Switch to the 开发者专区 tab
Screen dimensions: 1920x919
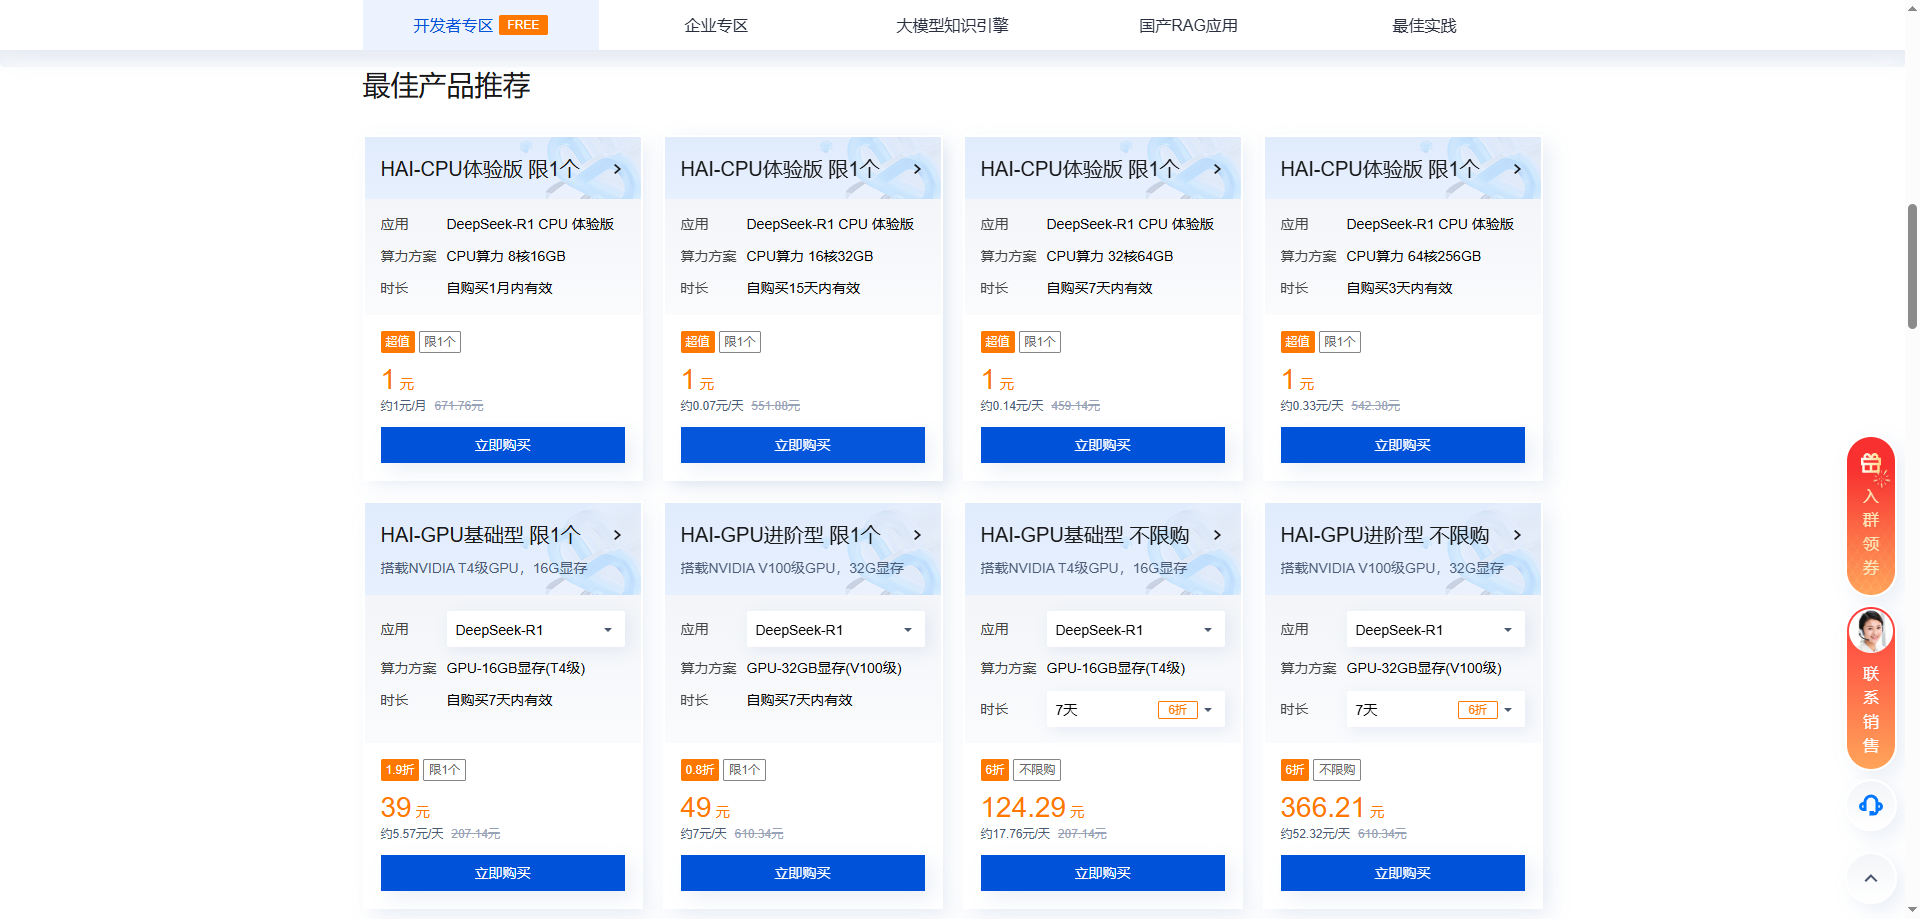(480, 25)
